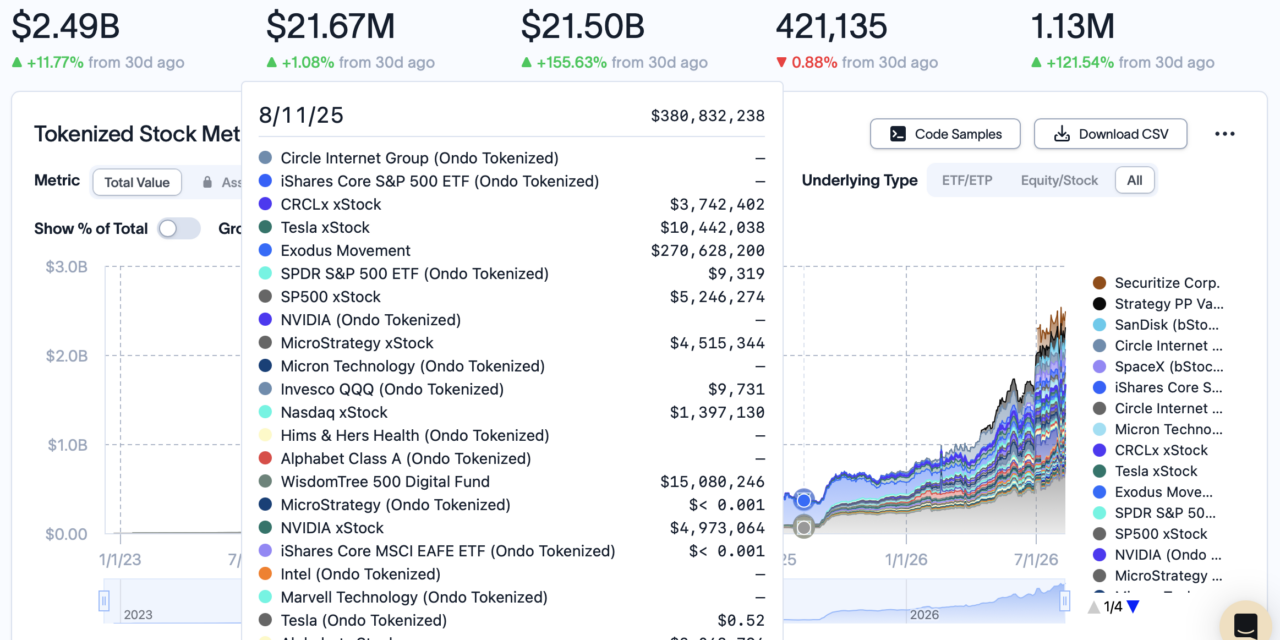The height and width of the screenshot is (640, 1280).
Task: Click SP500 xStock legend color dot
Action: 1100,534
